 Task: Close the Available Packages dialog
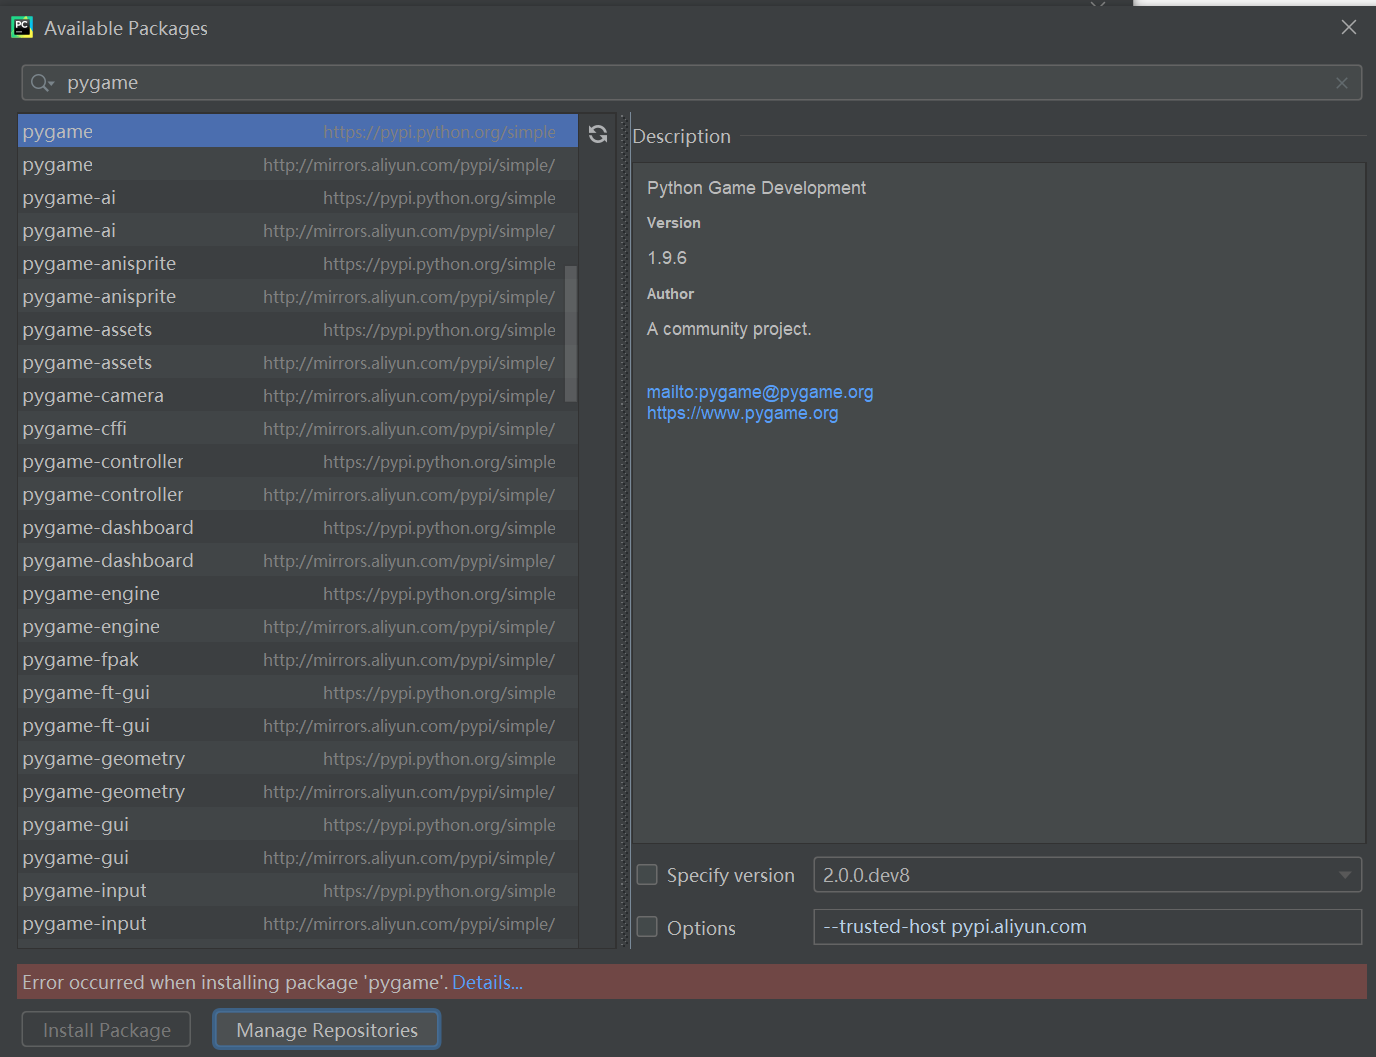[x=1349, y=27]
